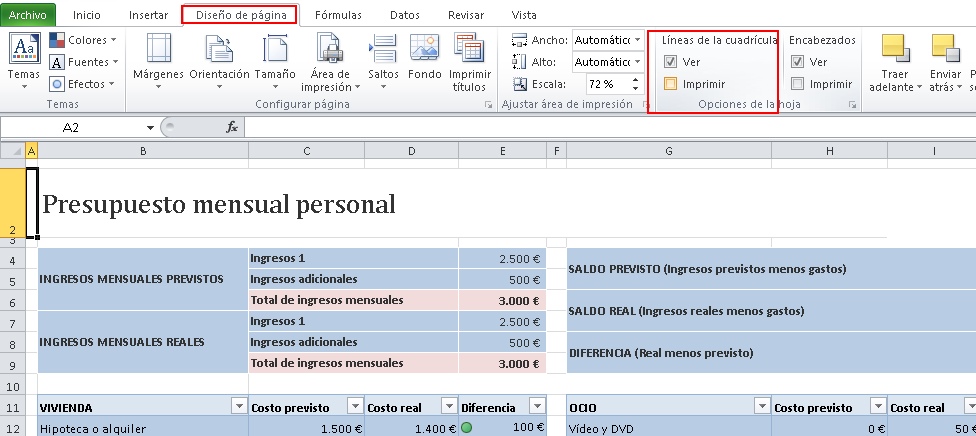
Task: Toggle the Ver checkbox under Encabezados
Action: [x=797, y=62]
